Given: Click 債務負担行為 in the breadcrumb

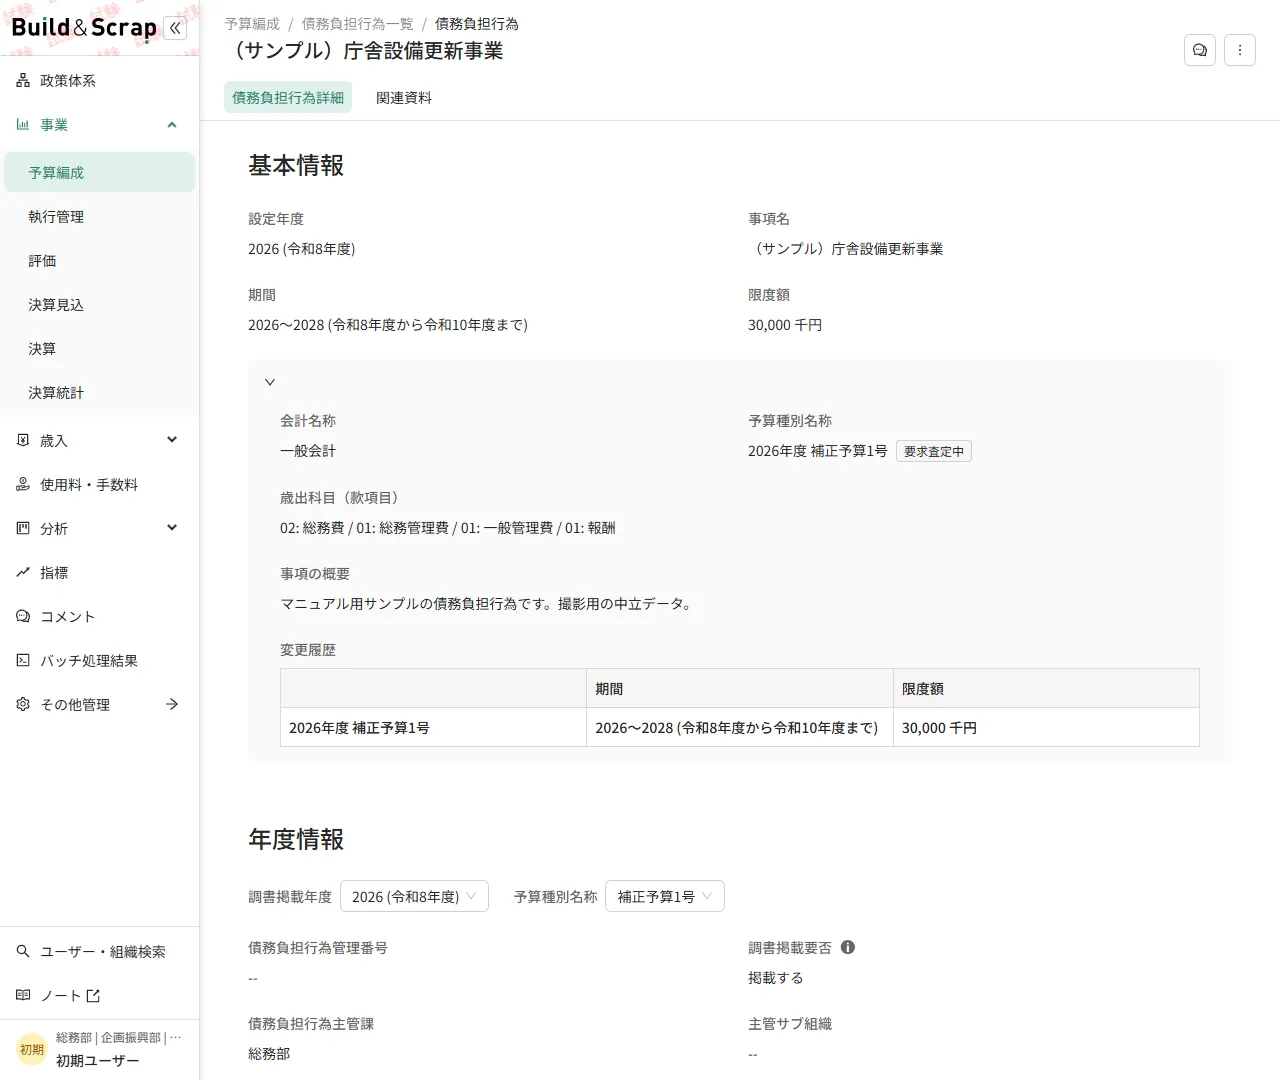Looking at the screenshot, I should coord(477,23).
